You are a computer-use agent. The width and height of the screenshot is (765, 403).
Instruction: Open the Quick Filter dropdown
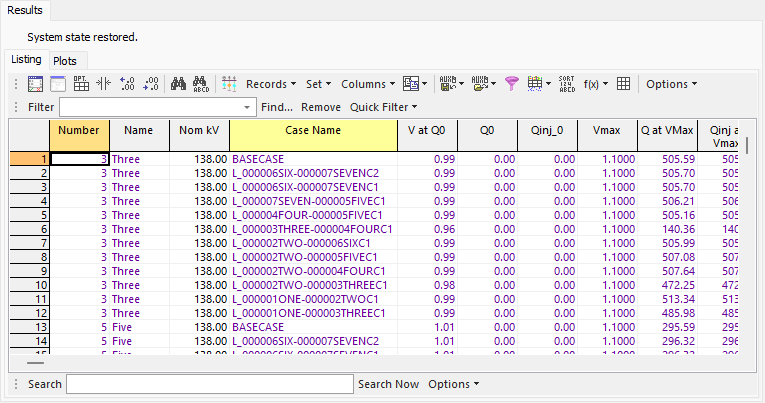383,107
